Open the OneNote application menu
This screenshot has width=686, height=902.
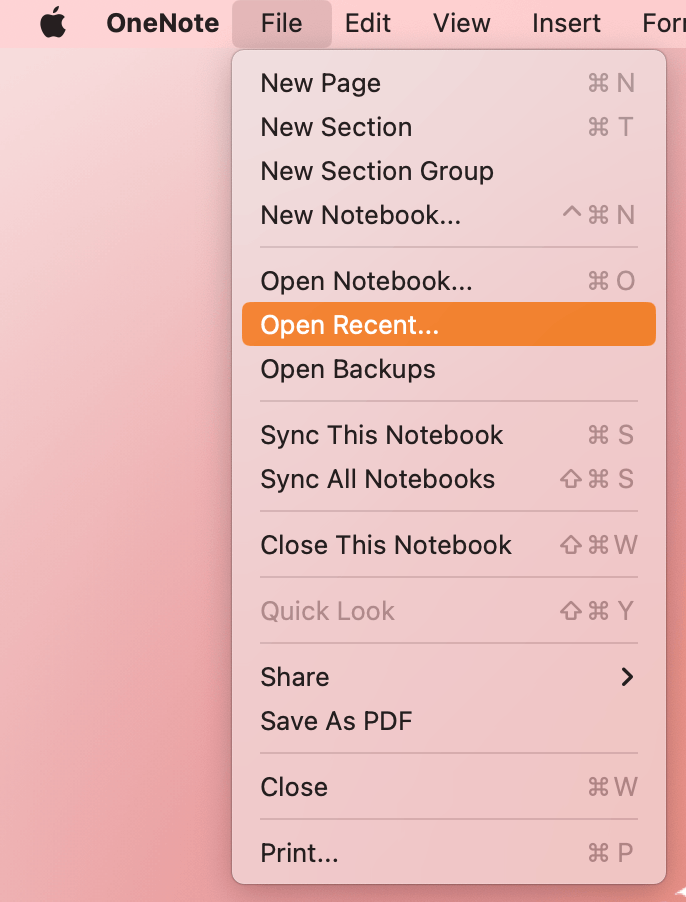click(x=162, y=24)
